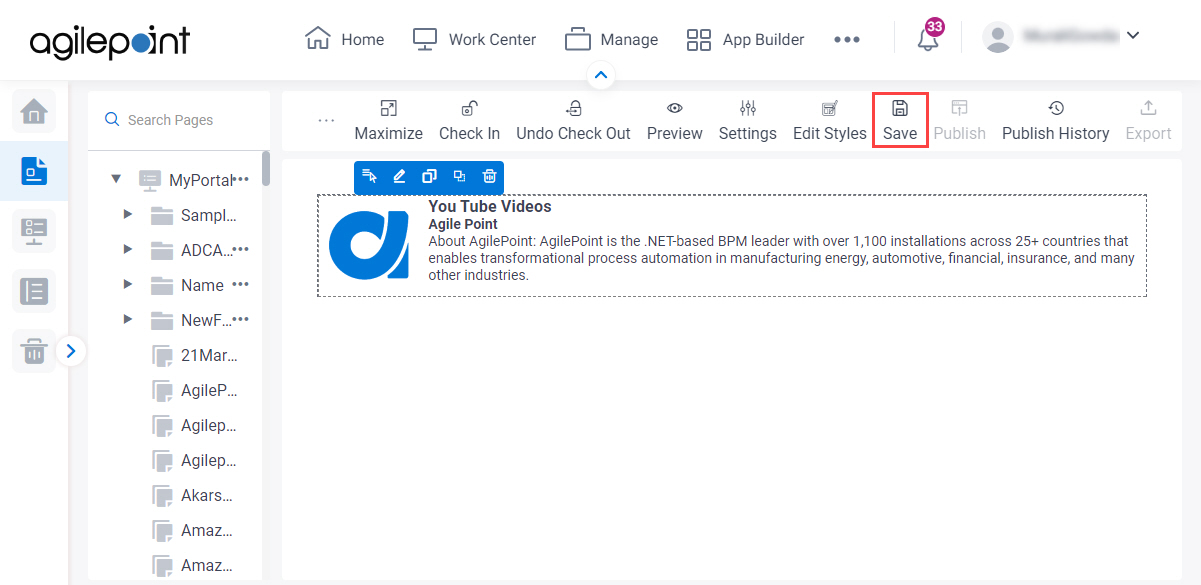This screenshot has width=1201, height=585.
Task: Select the highlighted pages icon in sidebar
Action: (34, 171)
